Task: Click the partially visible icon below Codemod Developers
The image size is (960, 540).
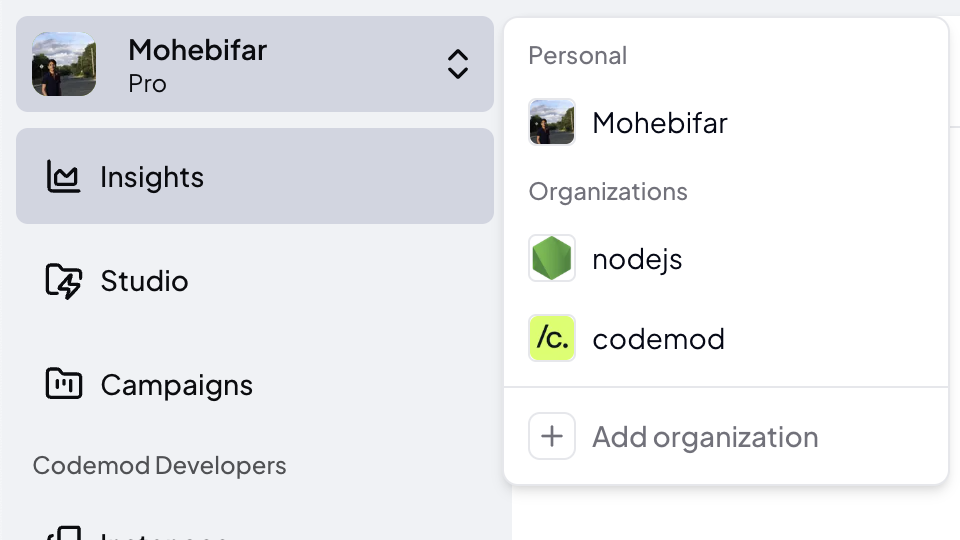Action: pyautogui.click(x=63, y=532)
